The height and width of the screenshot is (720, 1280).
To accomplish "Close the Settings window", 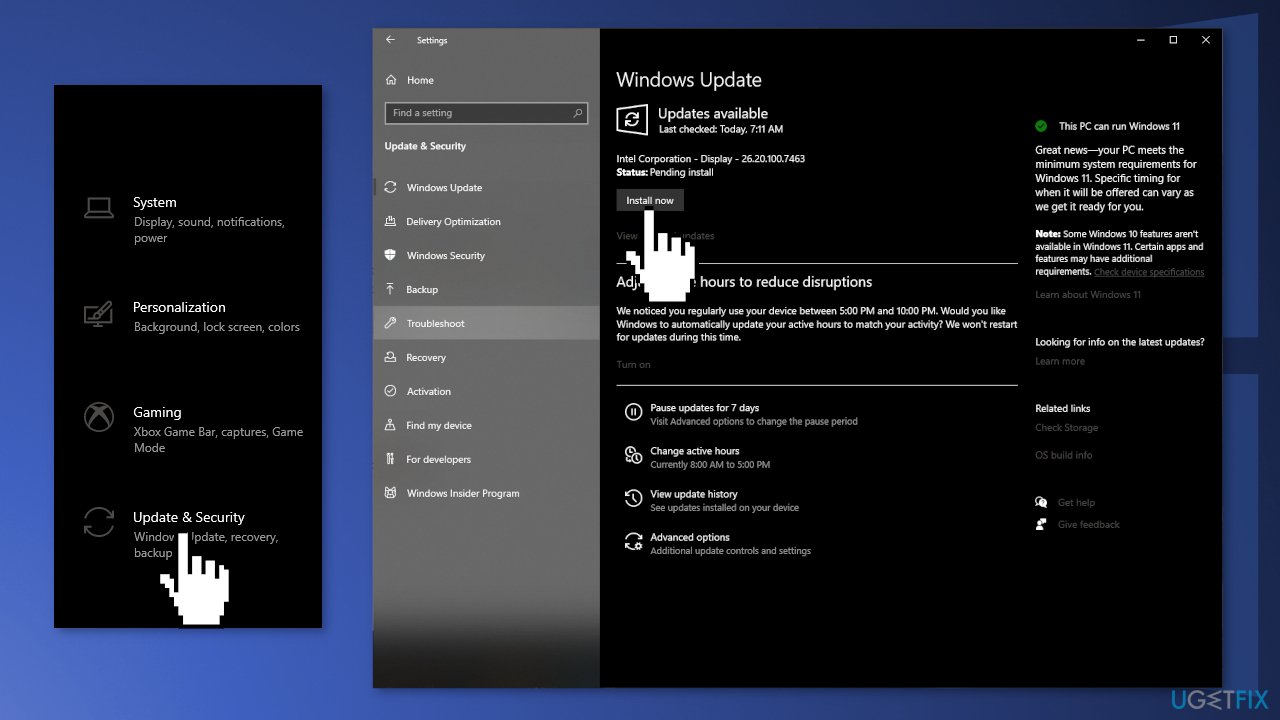I will [x=1205, y=40].
